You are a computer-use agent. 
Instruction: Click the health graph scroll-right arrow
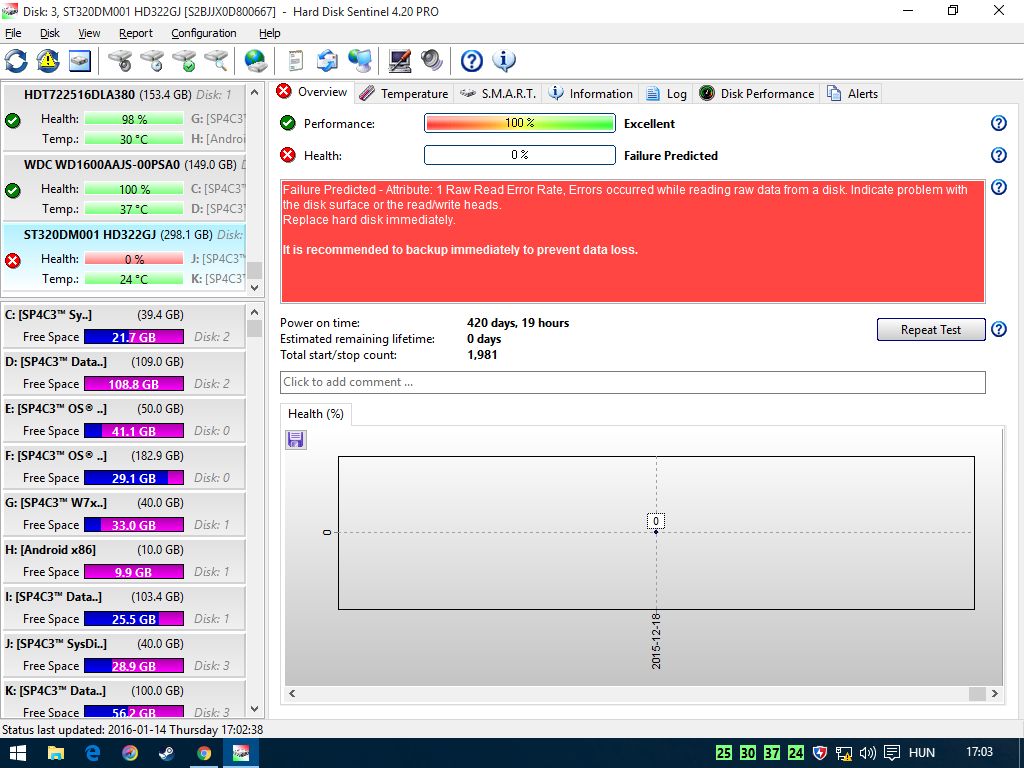995,694
